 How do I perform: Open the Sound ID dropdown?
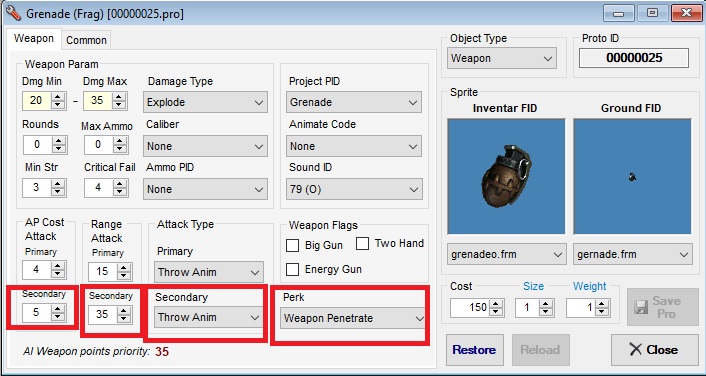click(354, 189)
